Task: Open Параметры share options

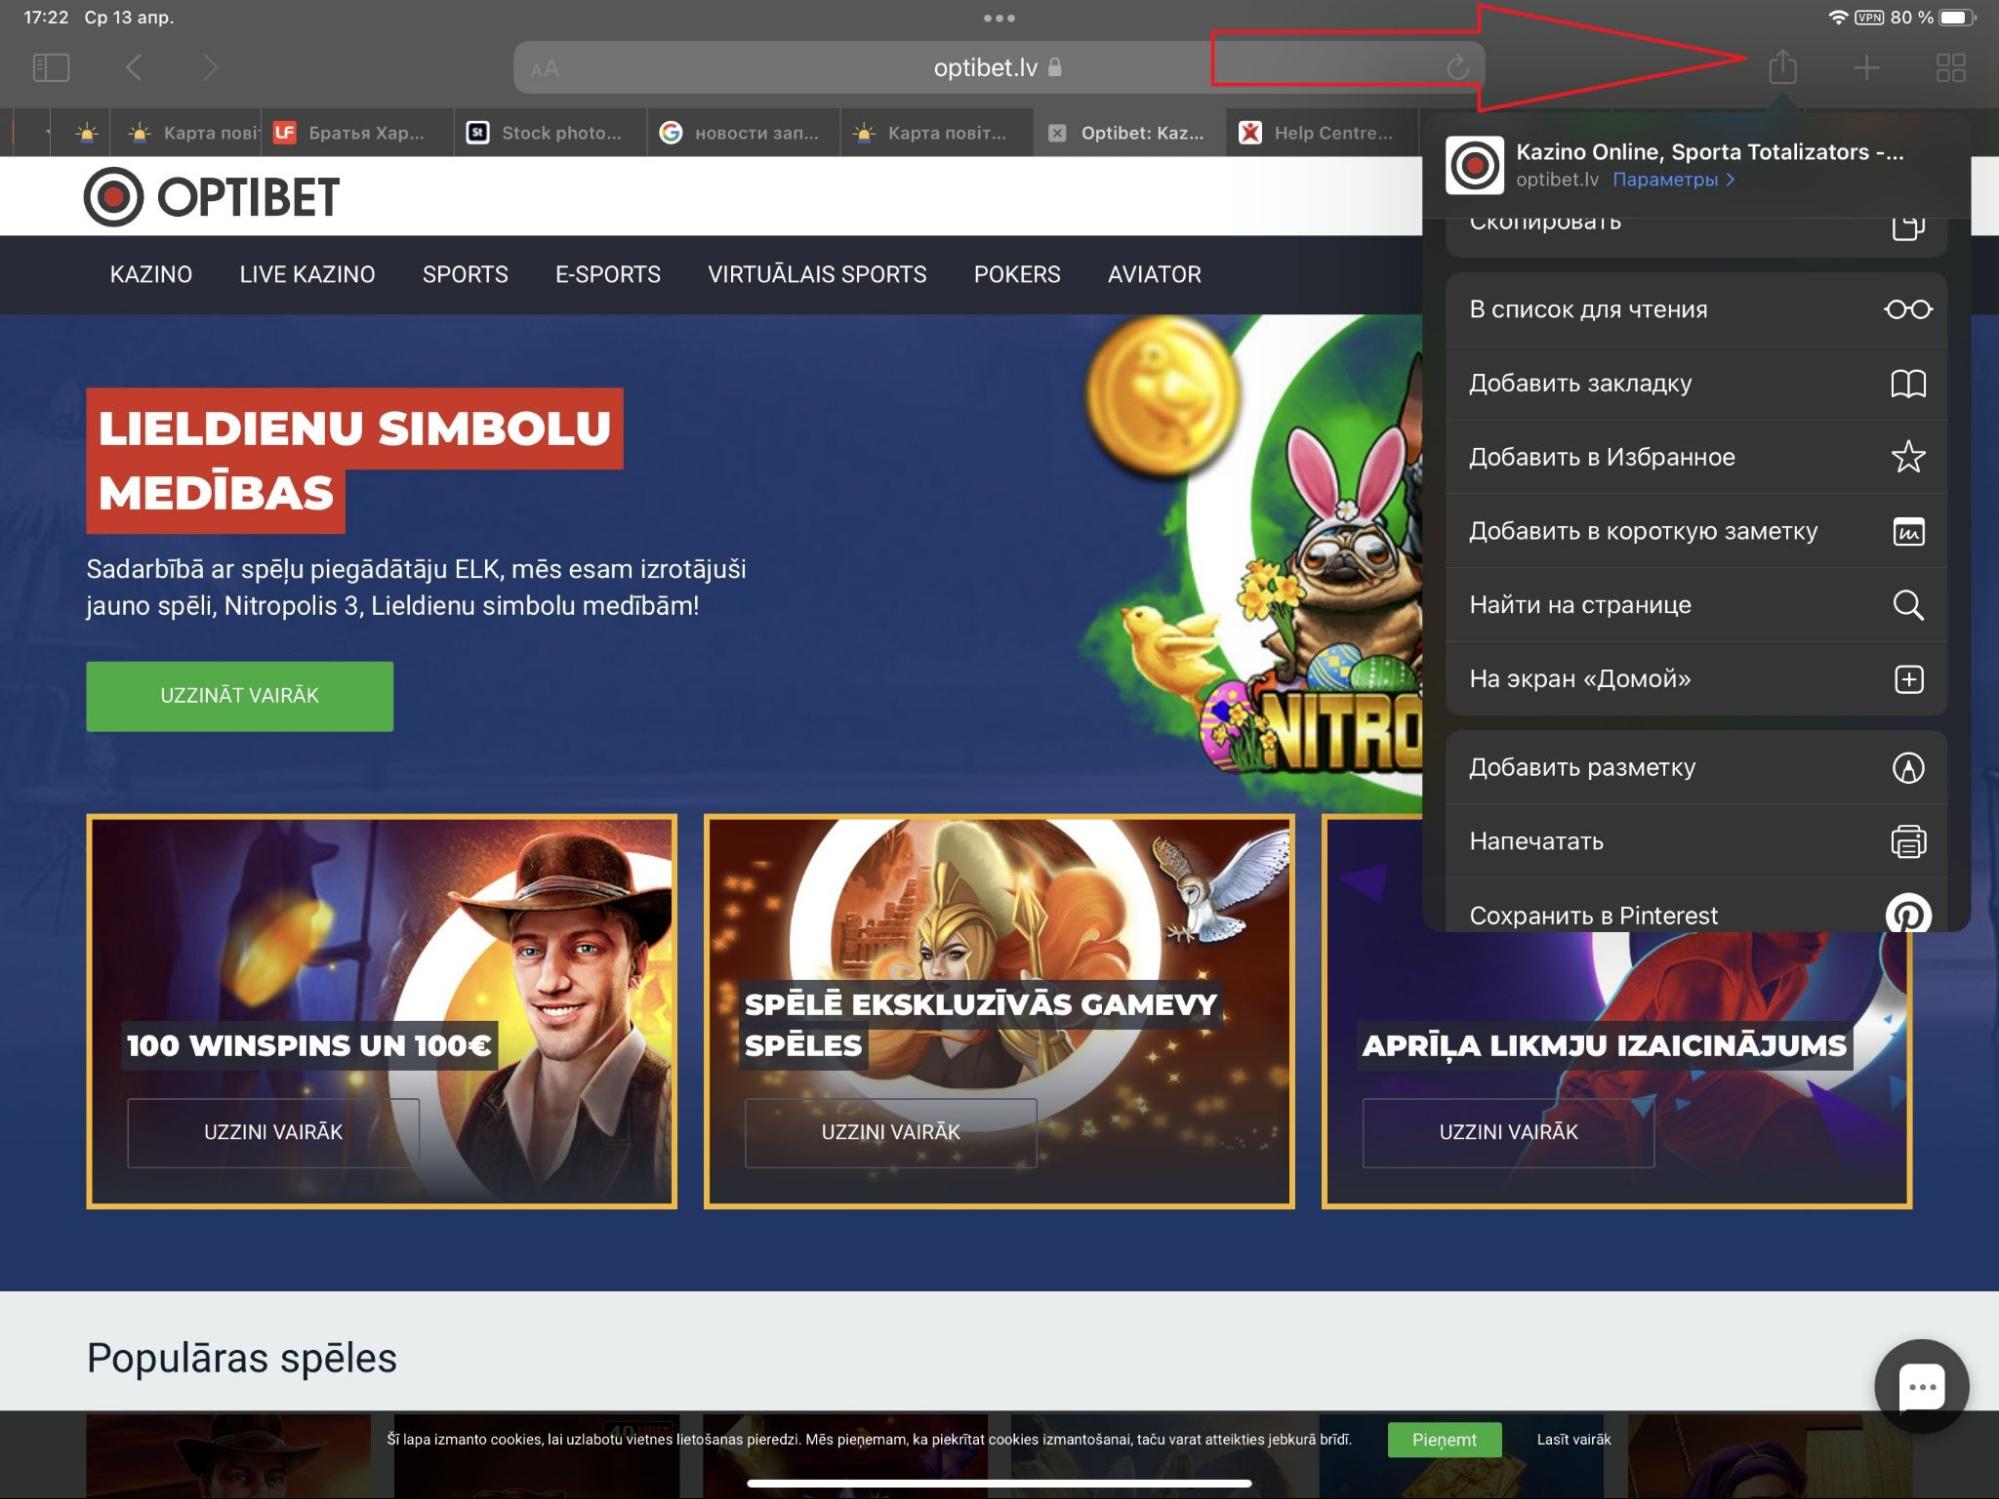Action: pos(1673,180)
